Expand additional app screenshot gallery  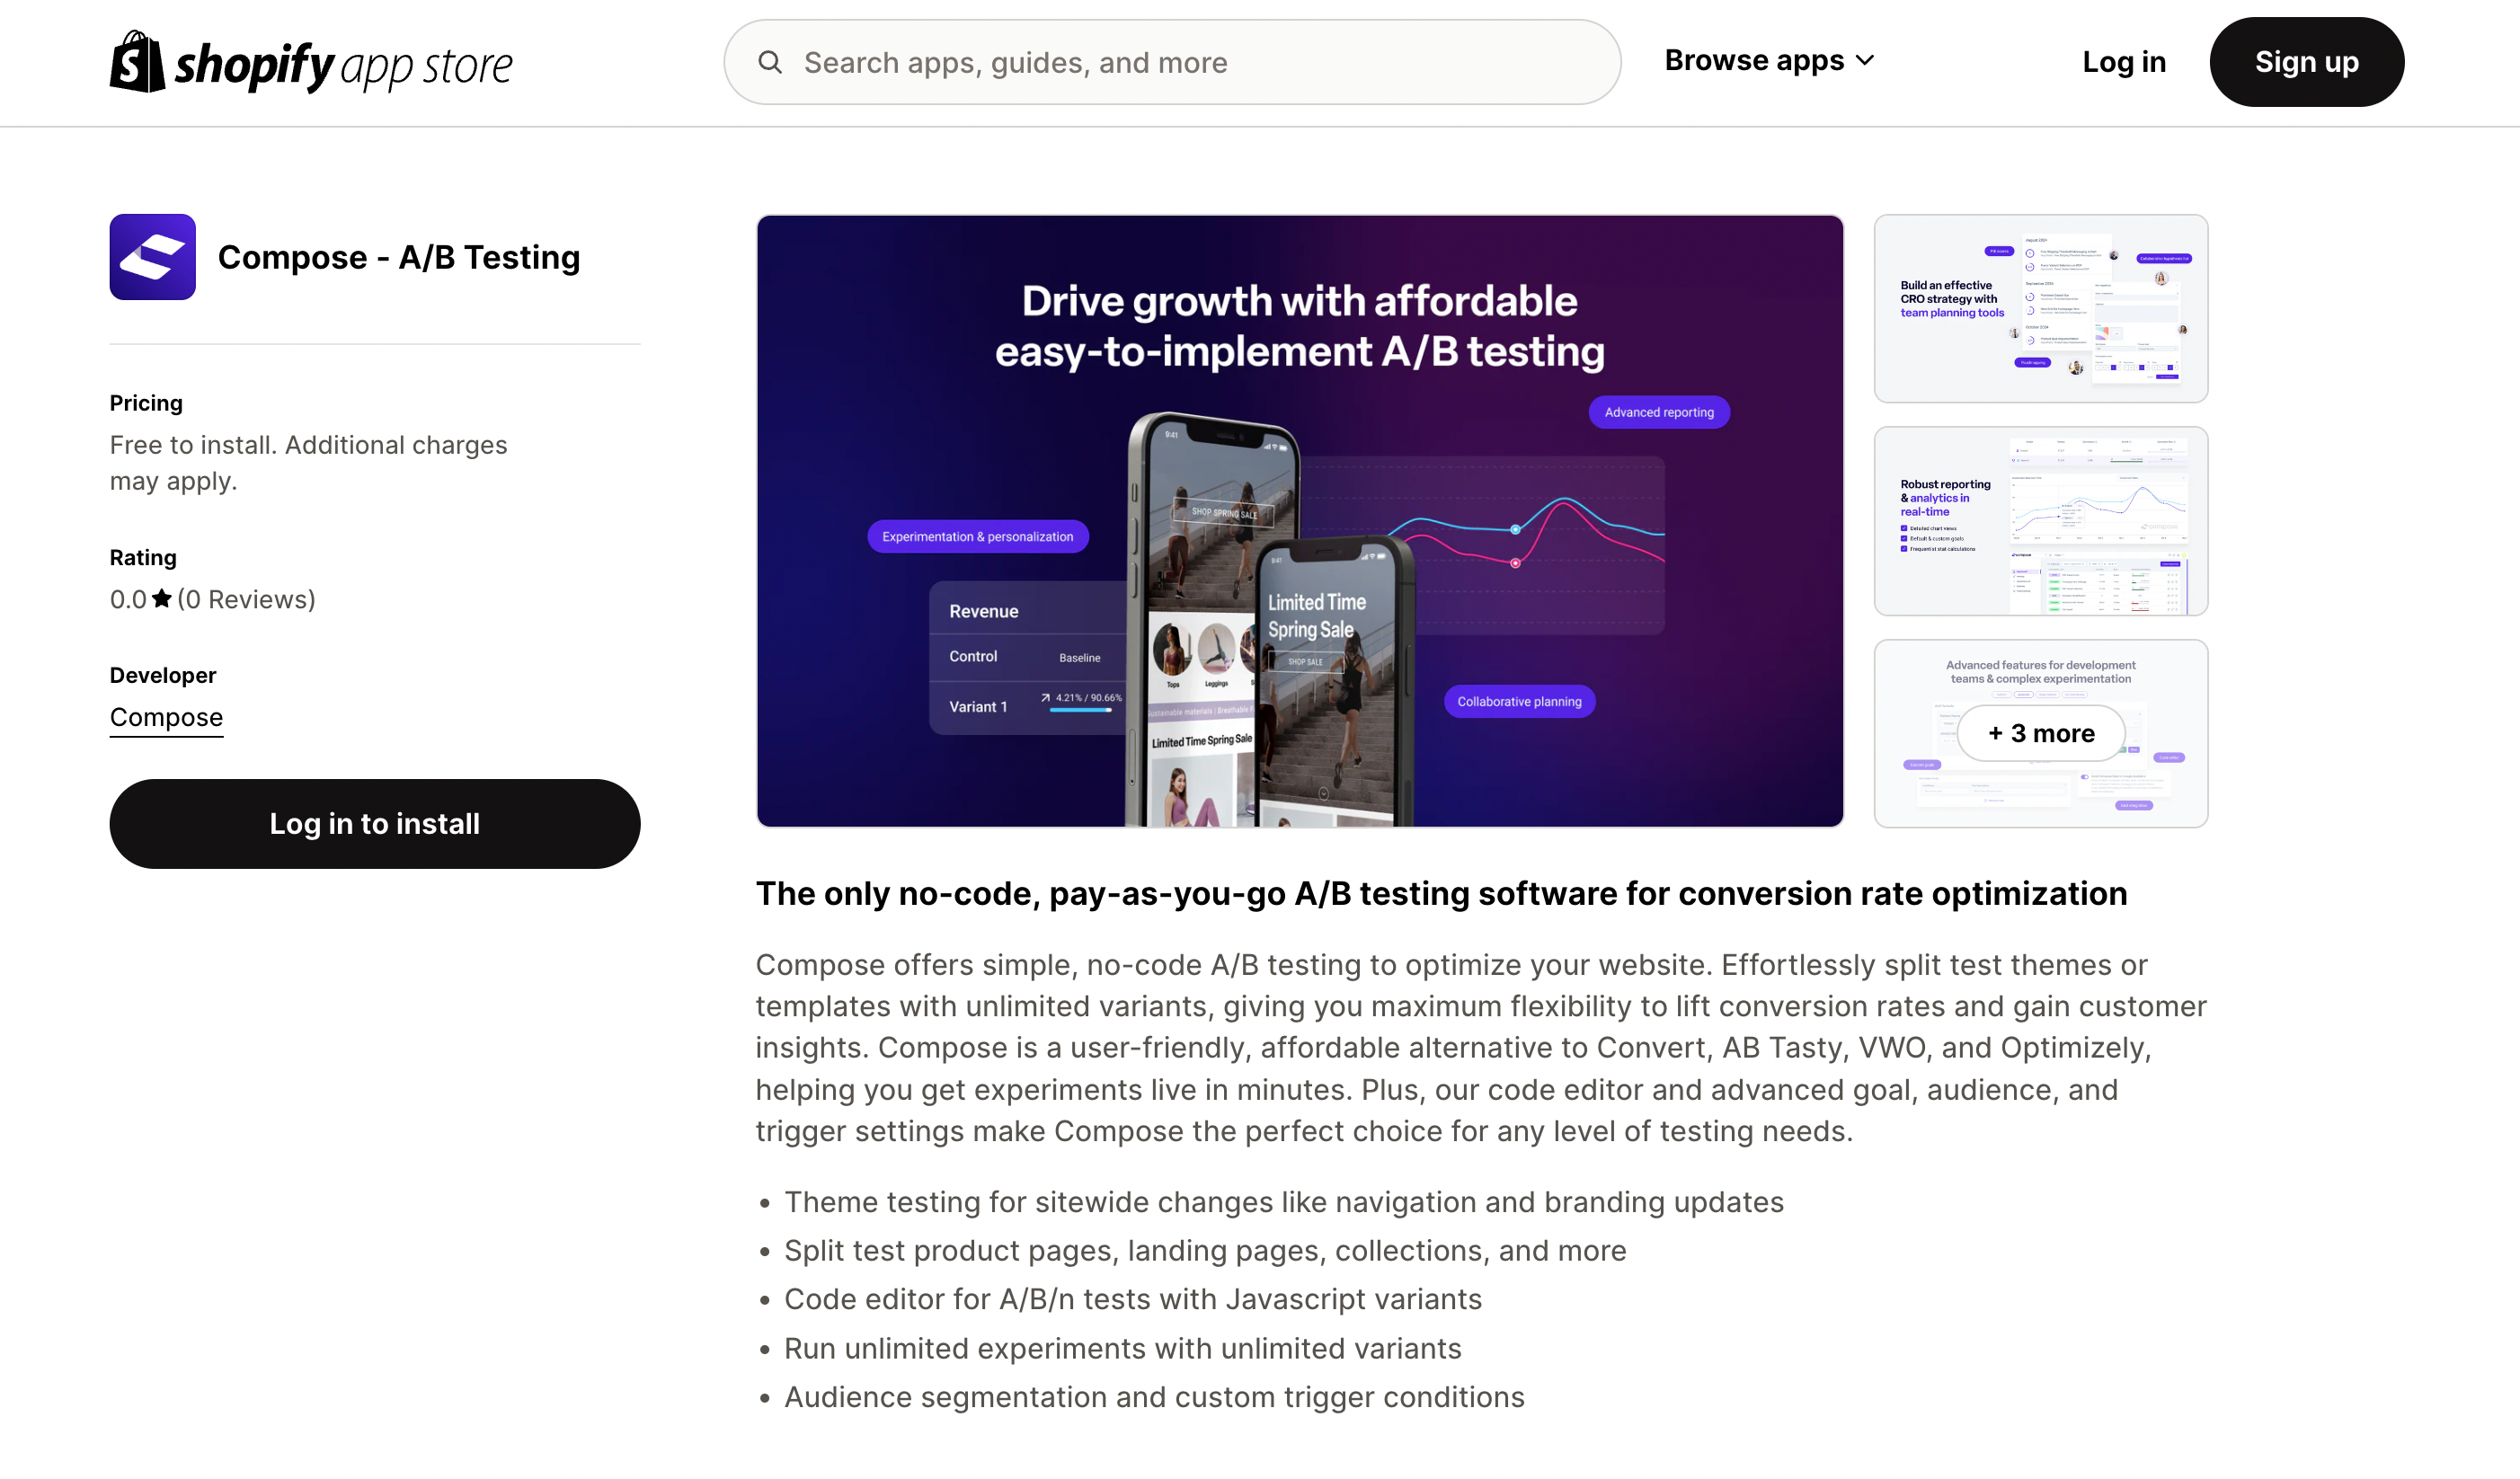click(2041, 732)
